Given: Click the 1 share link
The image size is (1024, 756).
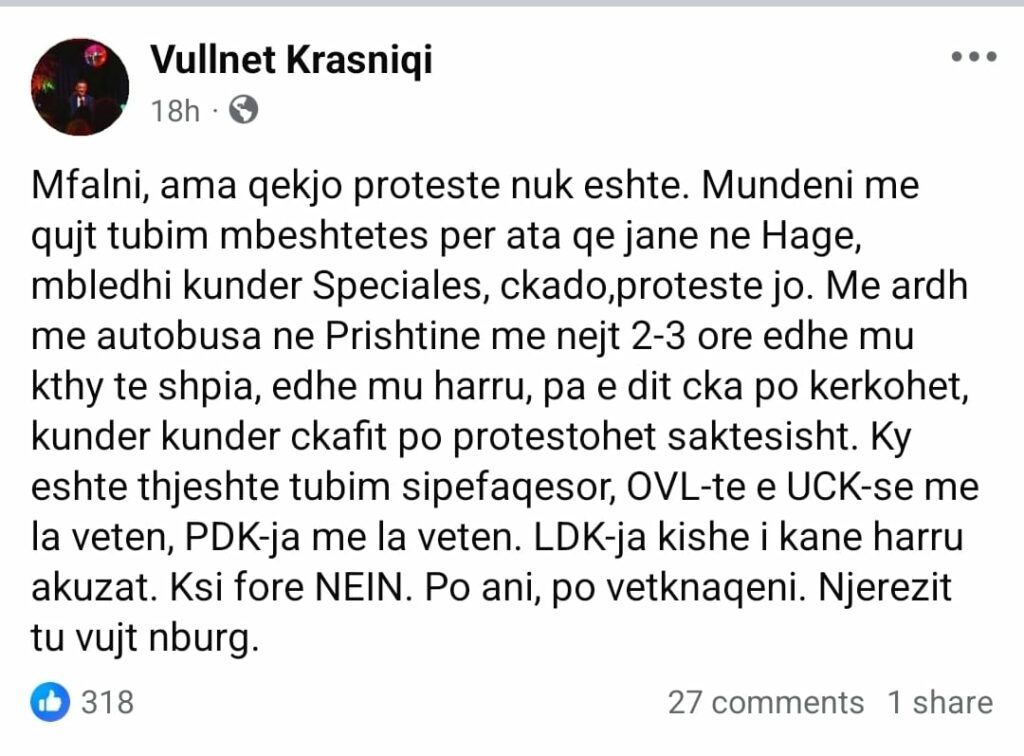Looking at the screenshot, I should (940, 702).
